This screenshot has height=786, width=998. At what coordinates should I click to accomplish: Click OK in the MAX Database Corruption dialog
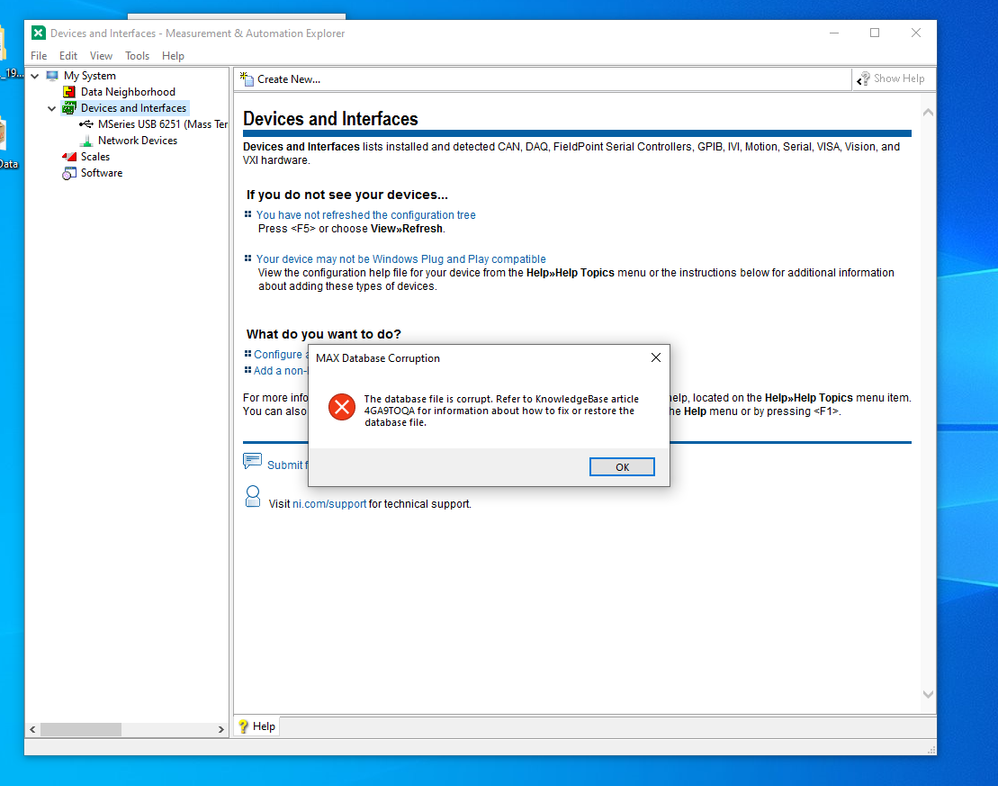click(x=622, y=467)
